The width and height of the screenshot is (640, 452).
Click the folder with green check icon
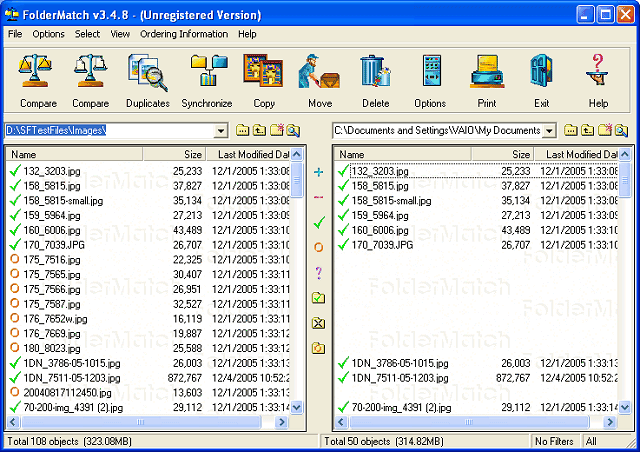click(318, 298)
